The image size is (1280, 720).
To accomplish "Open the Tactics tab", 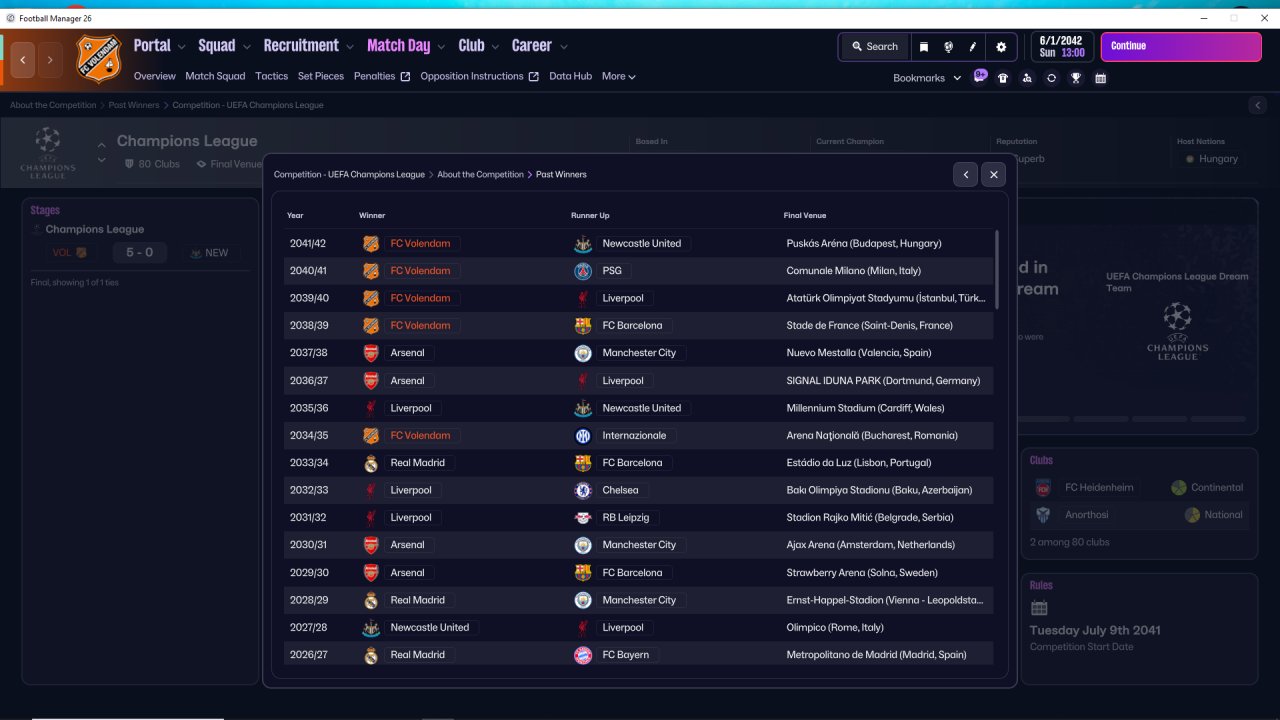I will [271, 77].
